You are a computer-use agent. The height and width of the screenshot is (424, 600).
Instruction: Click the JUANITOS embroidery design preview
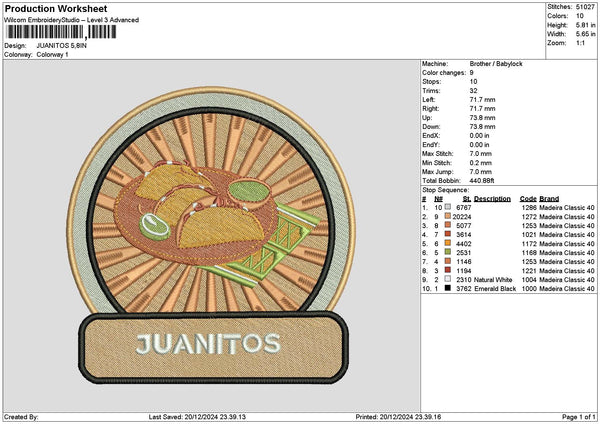[x=212, y=235]
